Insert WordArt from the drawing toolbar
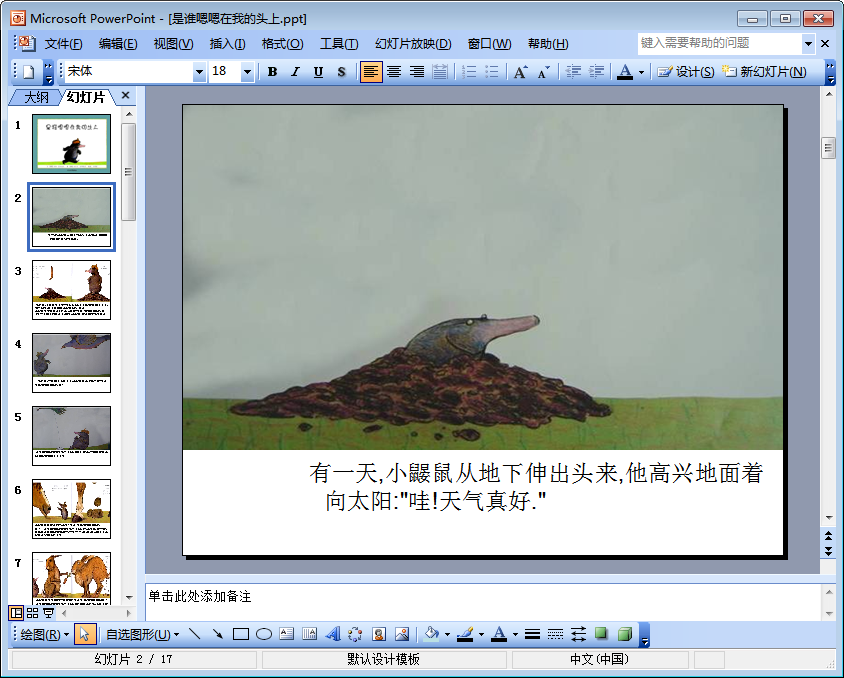 pyautogui.click(x=333, y=634)
